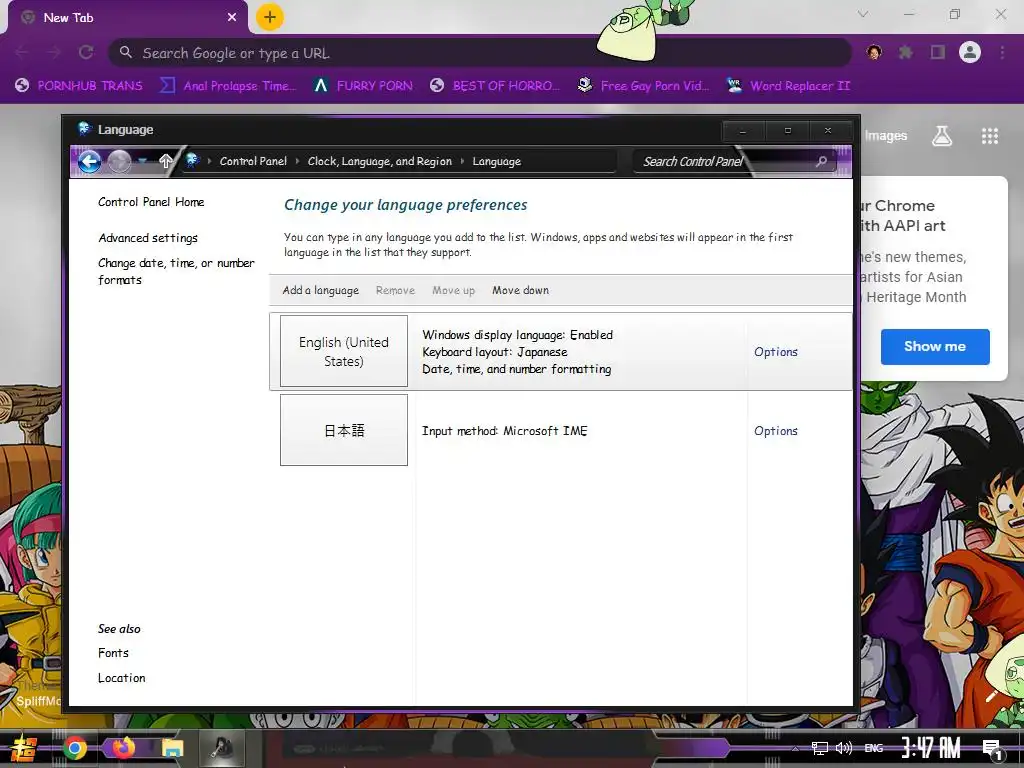Open Change date, time, or number formats
1024x768 pixels.
176,271
